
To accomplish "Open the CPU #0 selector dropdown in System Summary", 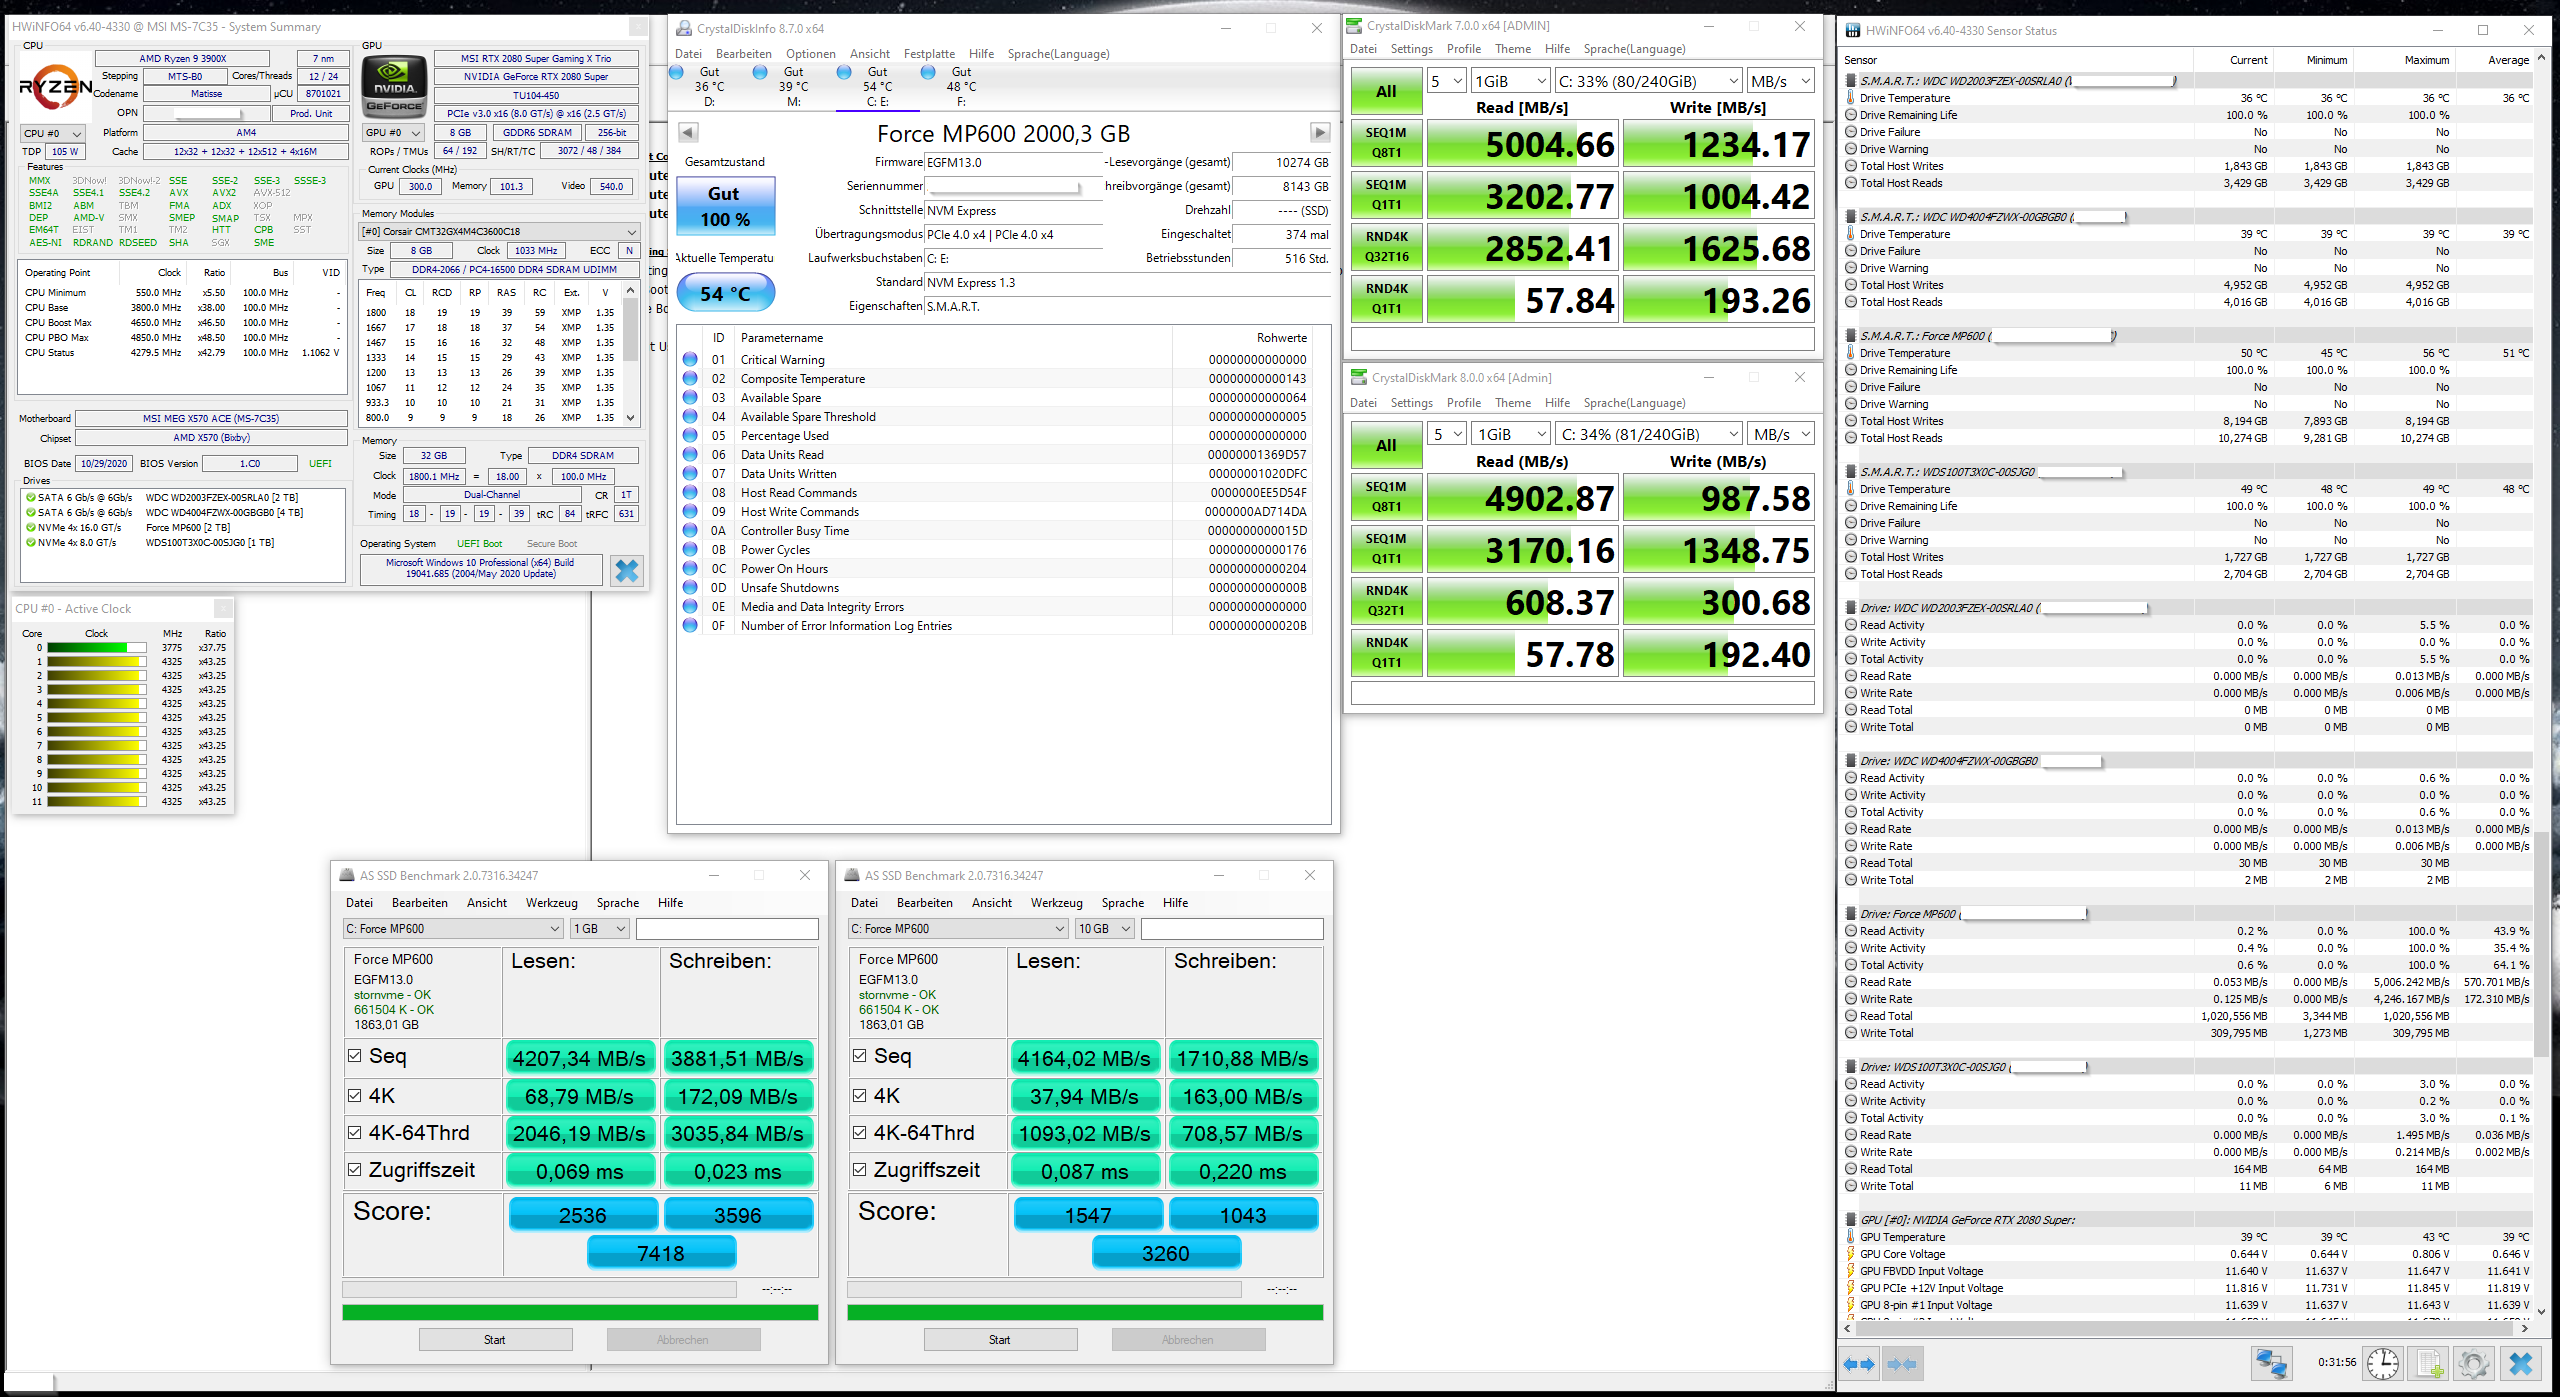I will coord(52,133).
